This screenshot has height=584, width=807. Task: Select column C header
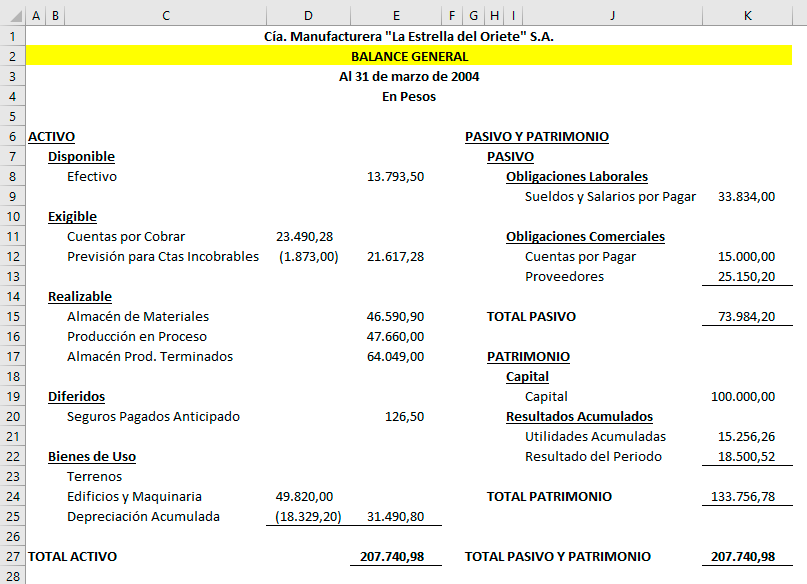(166, 16)
